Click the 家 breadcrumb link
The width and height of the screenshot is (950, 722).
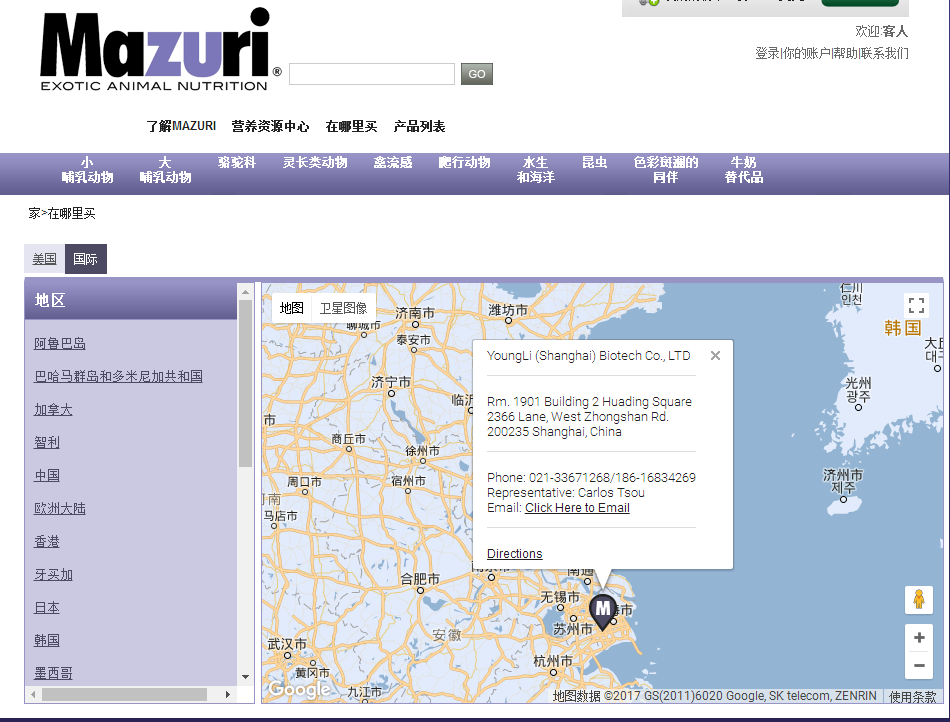34,213
